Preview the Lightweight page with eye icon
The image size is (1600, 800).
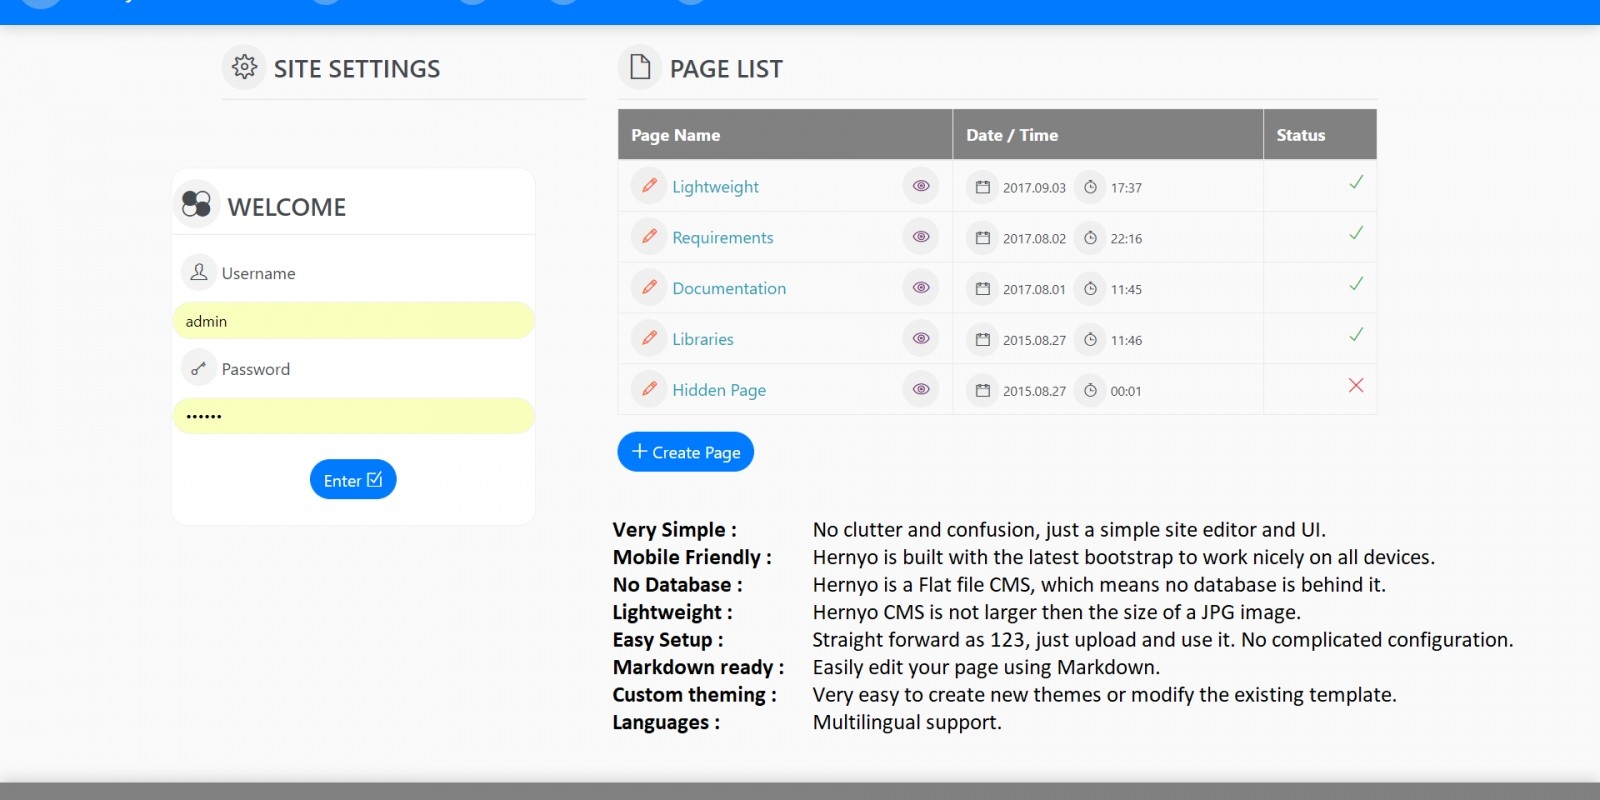point(921,186)
